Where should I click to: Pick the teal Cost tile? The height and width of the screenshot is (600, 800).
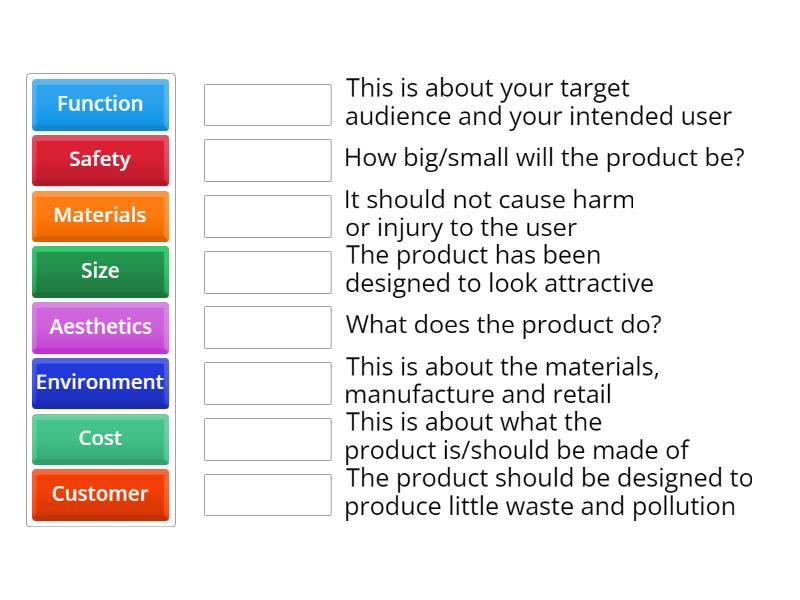click(100, 439)
